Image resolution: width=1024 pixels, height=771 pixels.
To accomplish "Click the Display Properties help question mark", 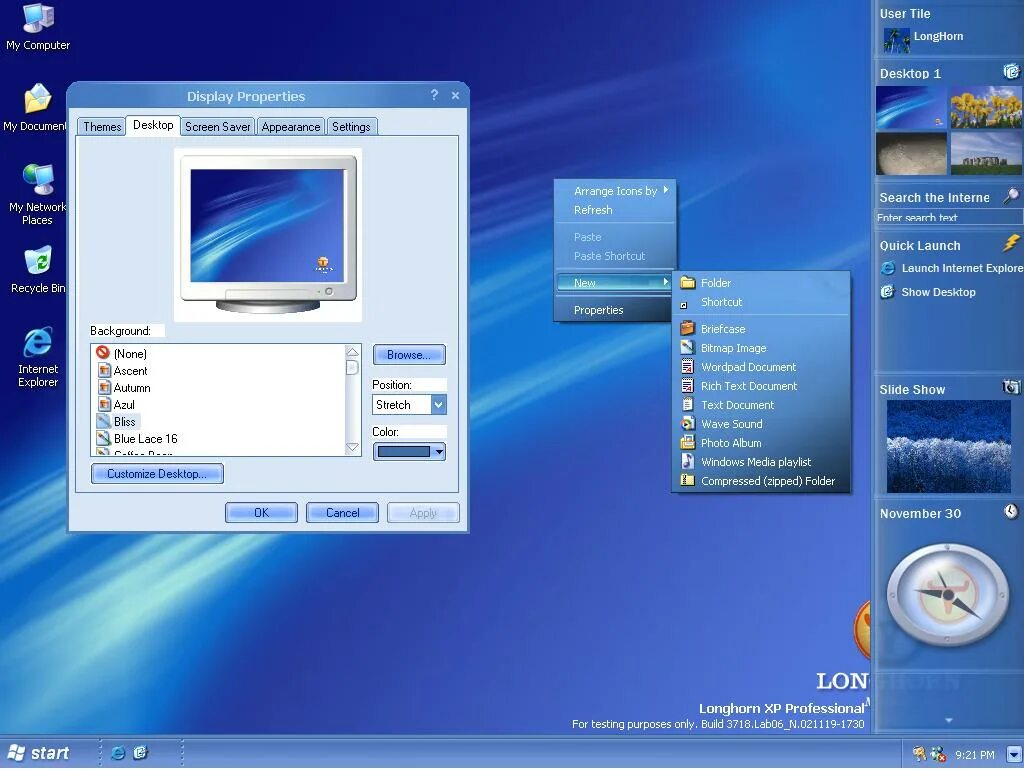I will [x=434, y=95].
